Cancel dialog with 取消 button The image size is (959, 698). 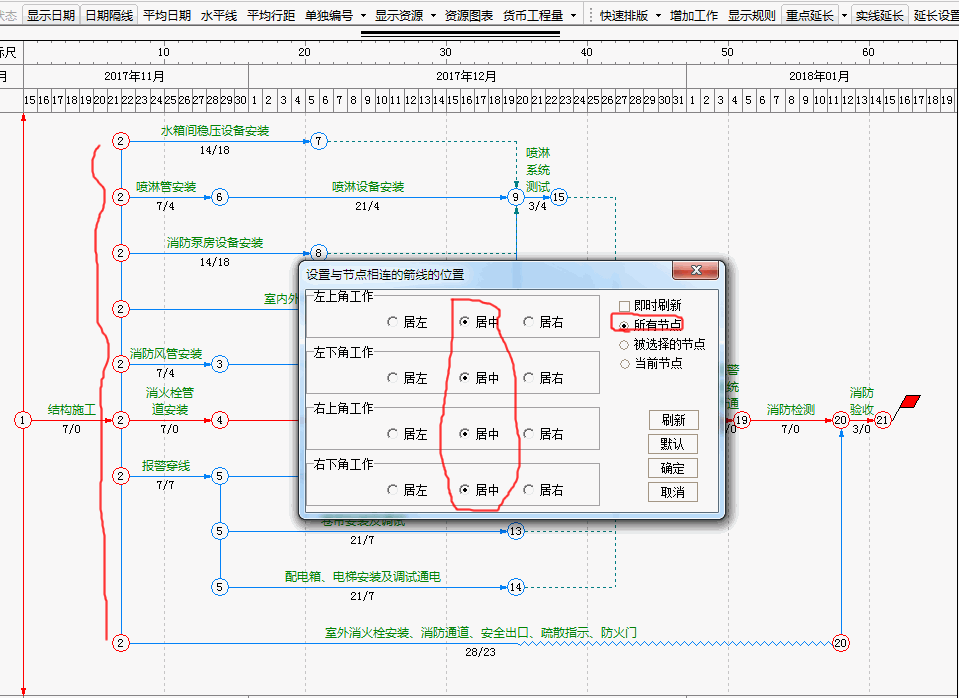(673, 492)
